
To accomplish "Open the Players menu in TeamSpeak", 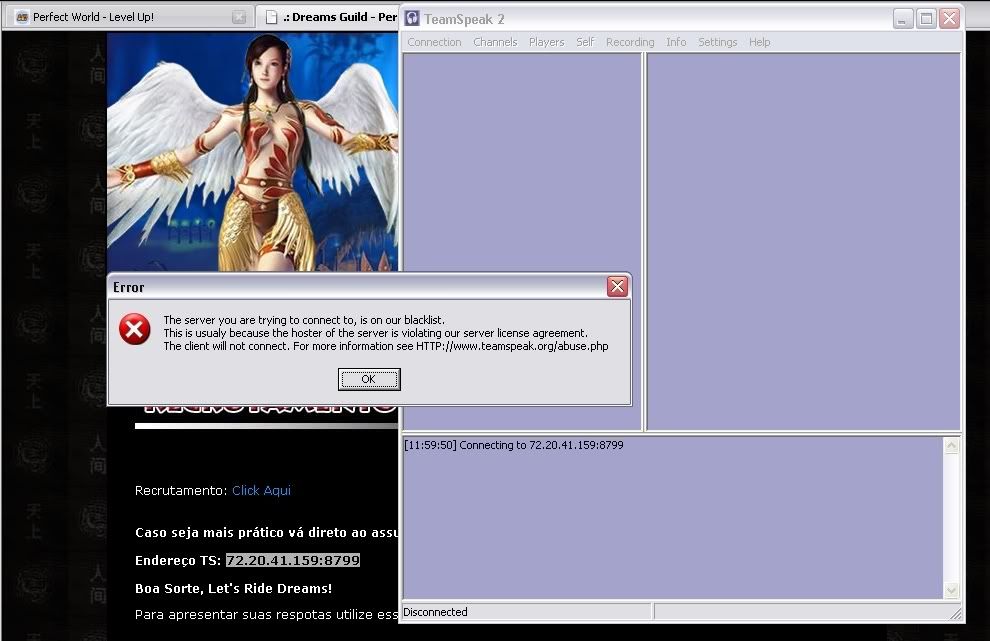I will [x=546, y=42].
